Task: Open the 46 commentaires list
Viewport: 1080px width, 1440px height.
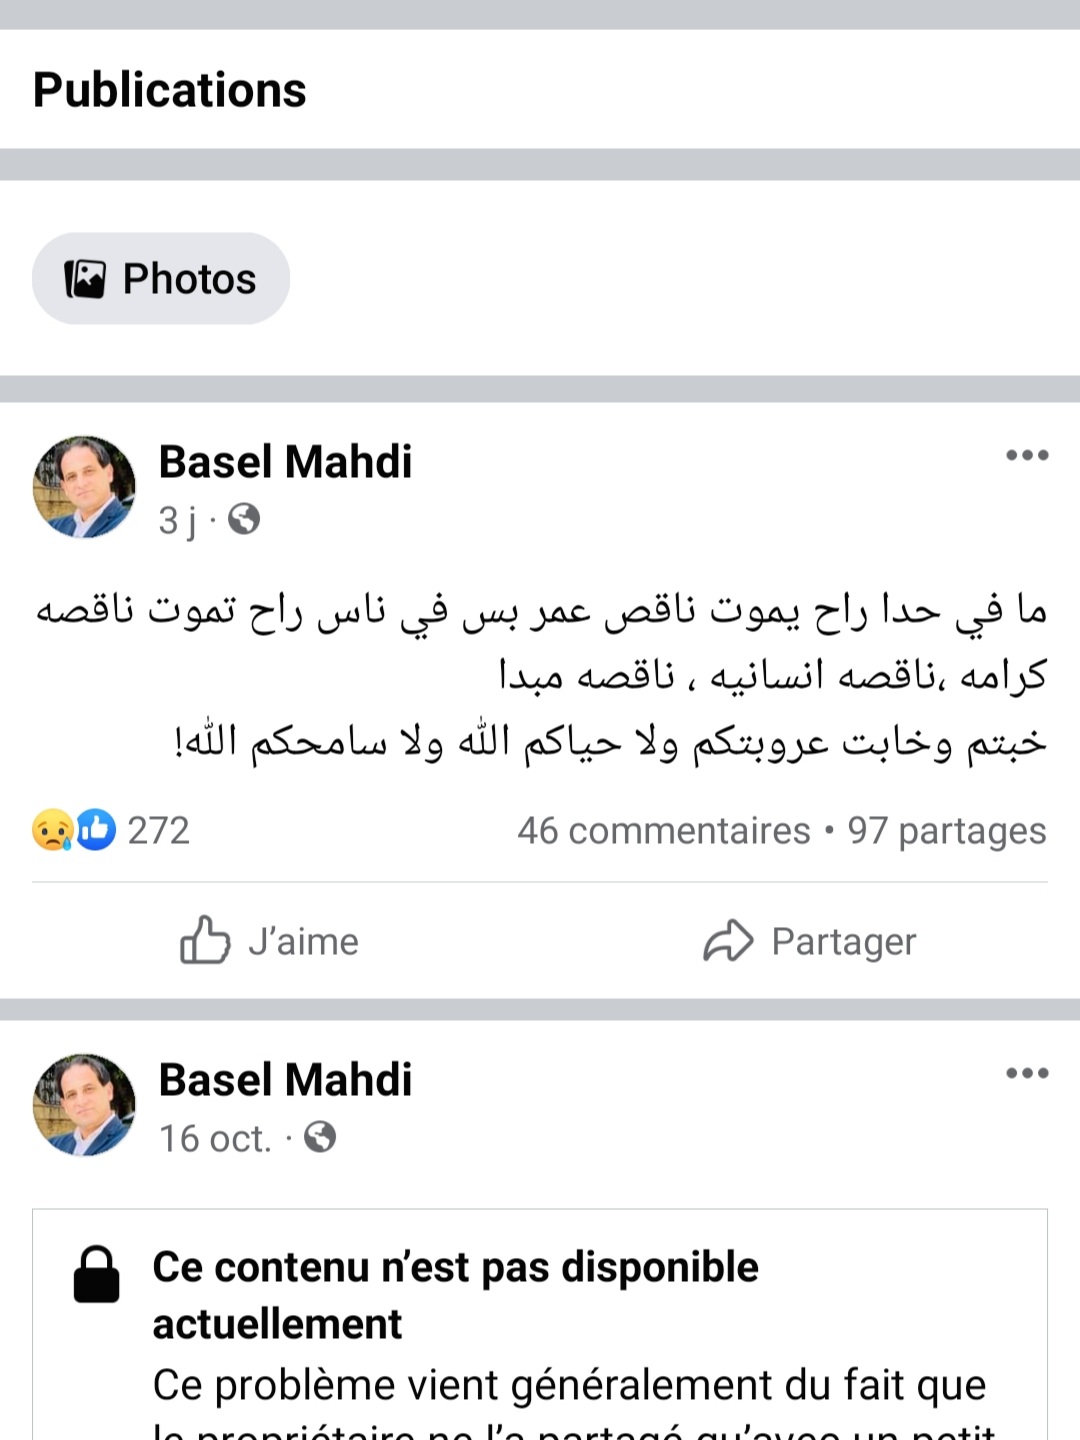Action: coord(663,831)
